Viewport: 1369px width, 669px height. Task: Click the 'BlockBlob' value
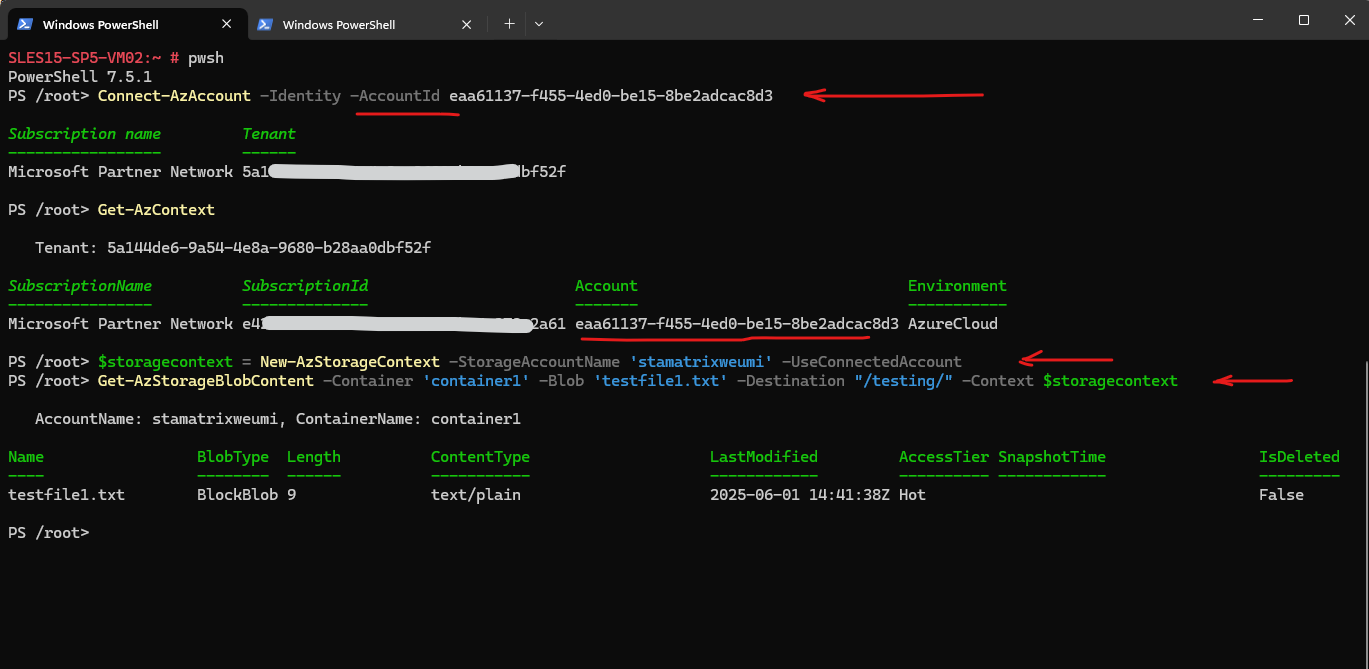[237, 495]
